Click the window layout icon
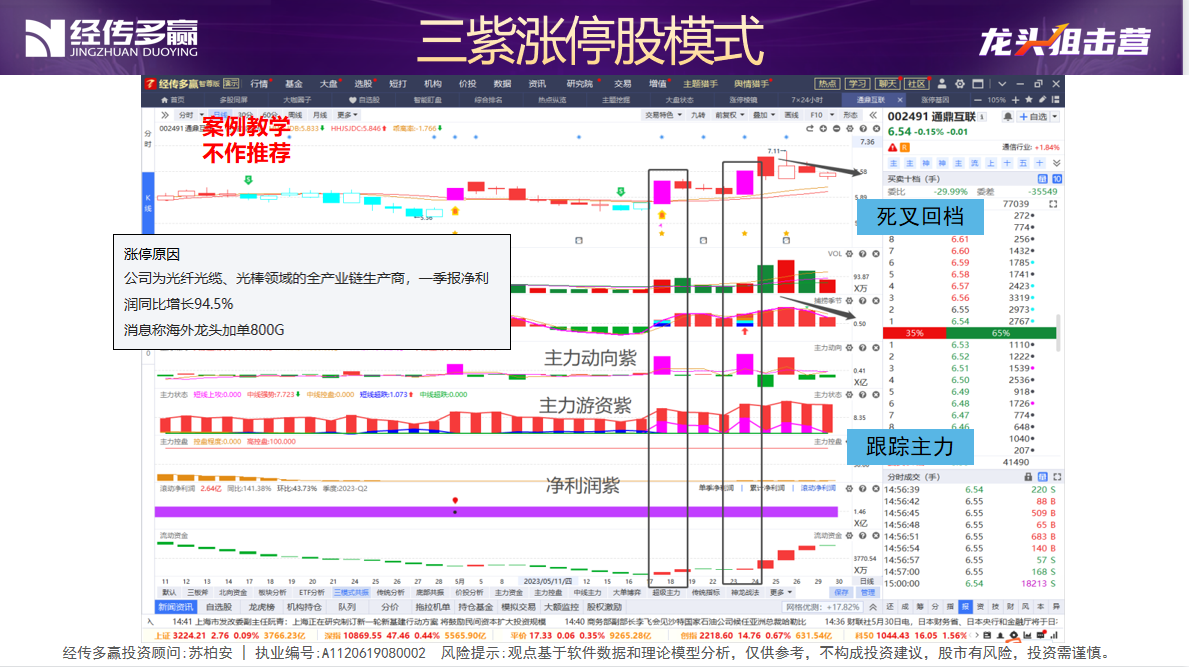1189x667 pixels. pyautogui.click(x=977, y=84)
